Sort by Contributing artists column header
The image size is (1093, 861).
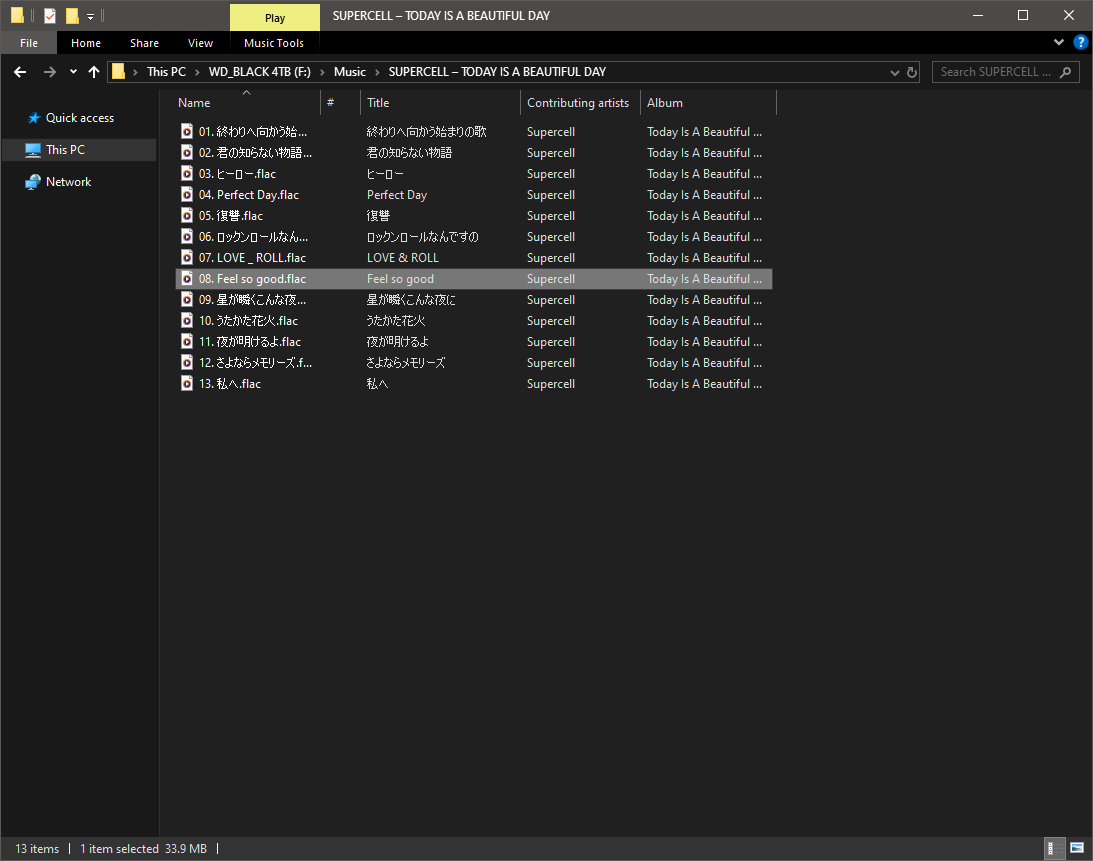pos(581,102)
